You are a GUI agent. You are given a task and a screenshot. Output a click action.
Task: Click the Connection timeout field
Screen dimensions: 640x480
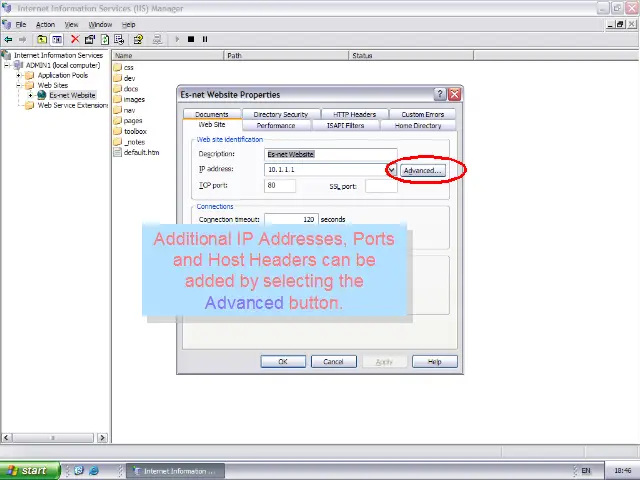291,219
